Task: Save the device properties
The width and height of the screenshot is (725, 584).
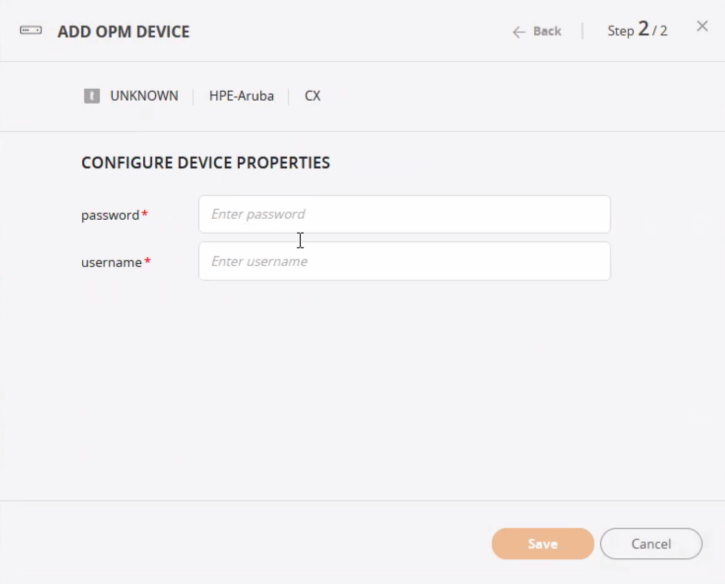Action: [542, 544]
